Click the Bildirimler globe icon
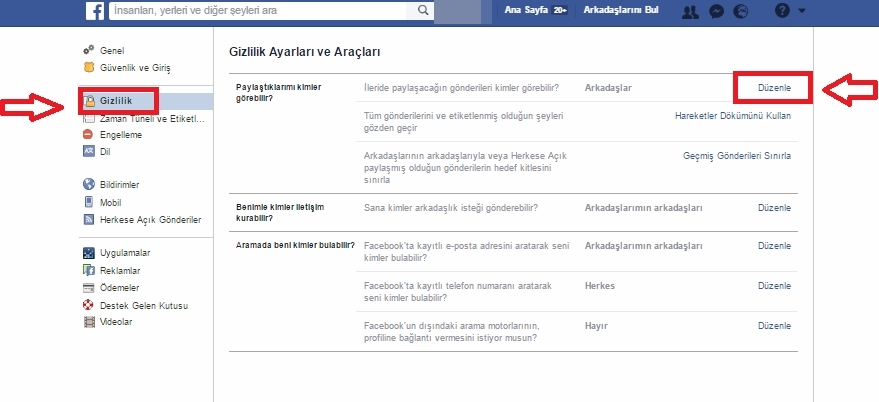The width and height of the screenshot is (879, 402). tap(89, 184)
